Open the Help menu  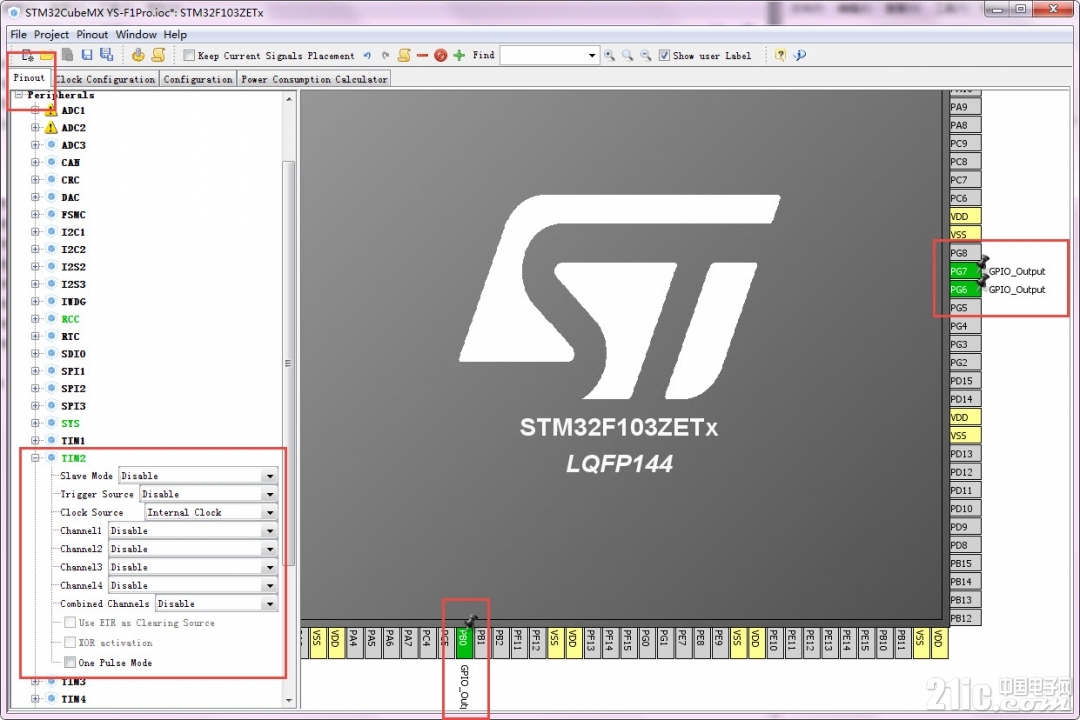coord(175,34)
